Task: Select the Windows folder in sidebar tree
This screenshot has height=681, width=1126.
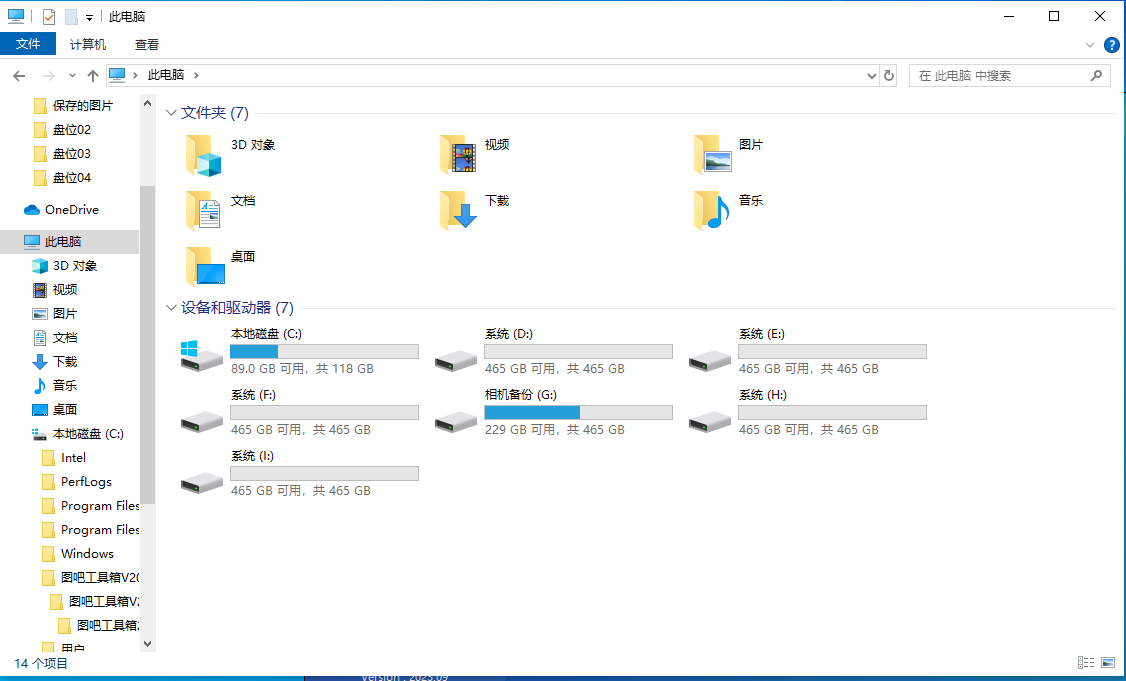Action: [x=87, y=554]
